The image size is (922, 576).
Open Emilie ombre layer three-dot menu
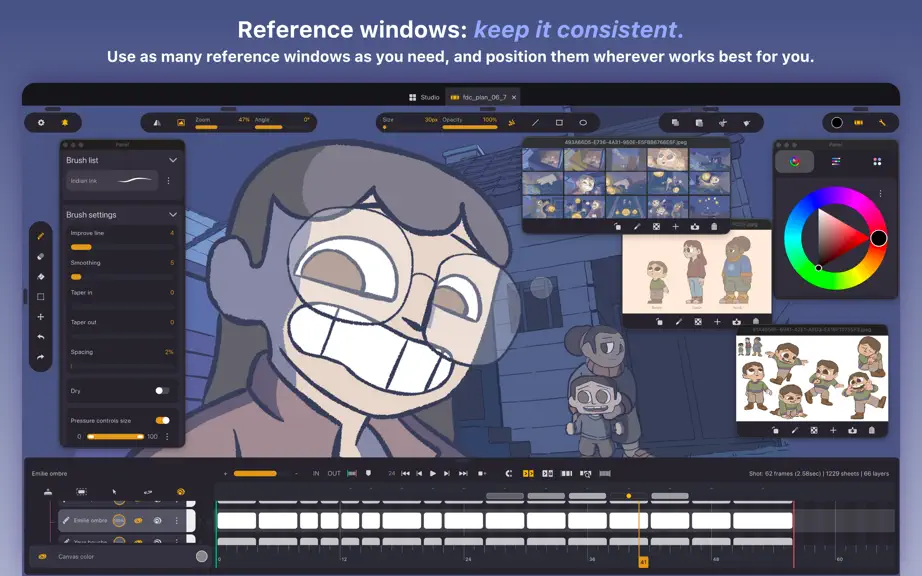click(x=176, y=521)
